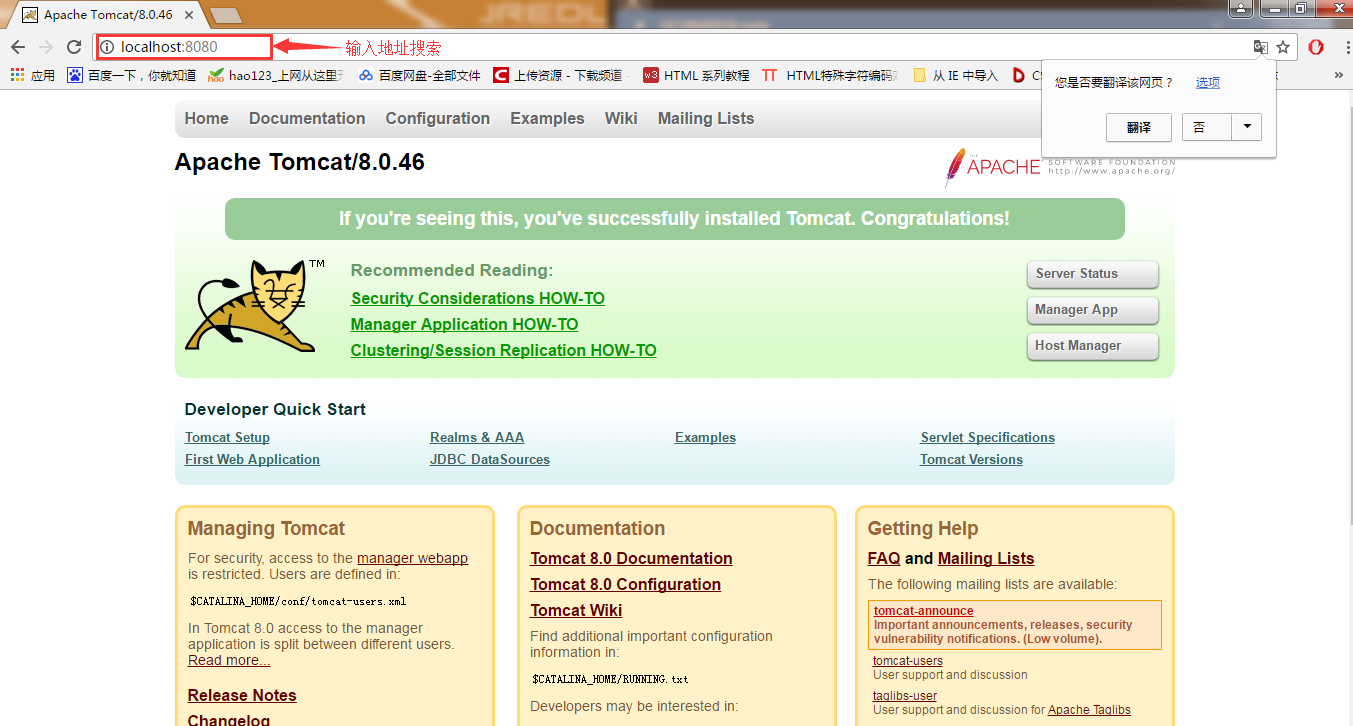The width and height of the screenshot is (1353, 726).
Task: Open Clustering/Session Replication HOW-TO link
Action: (503, 350)
